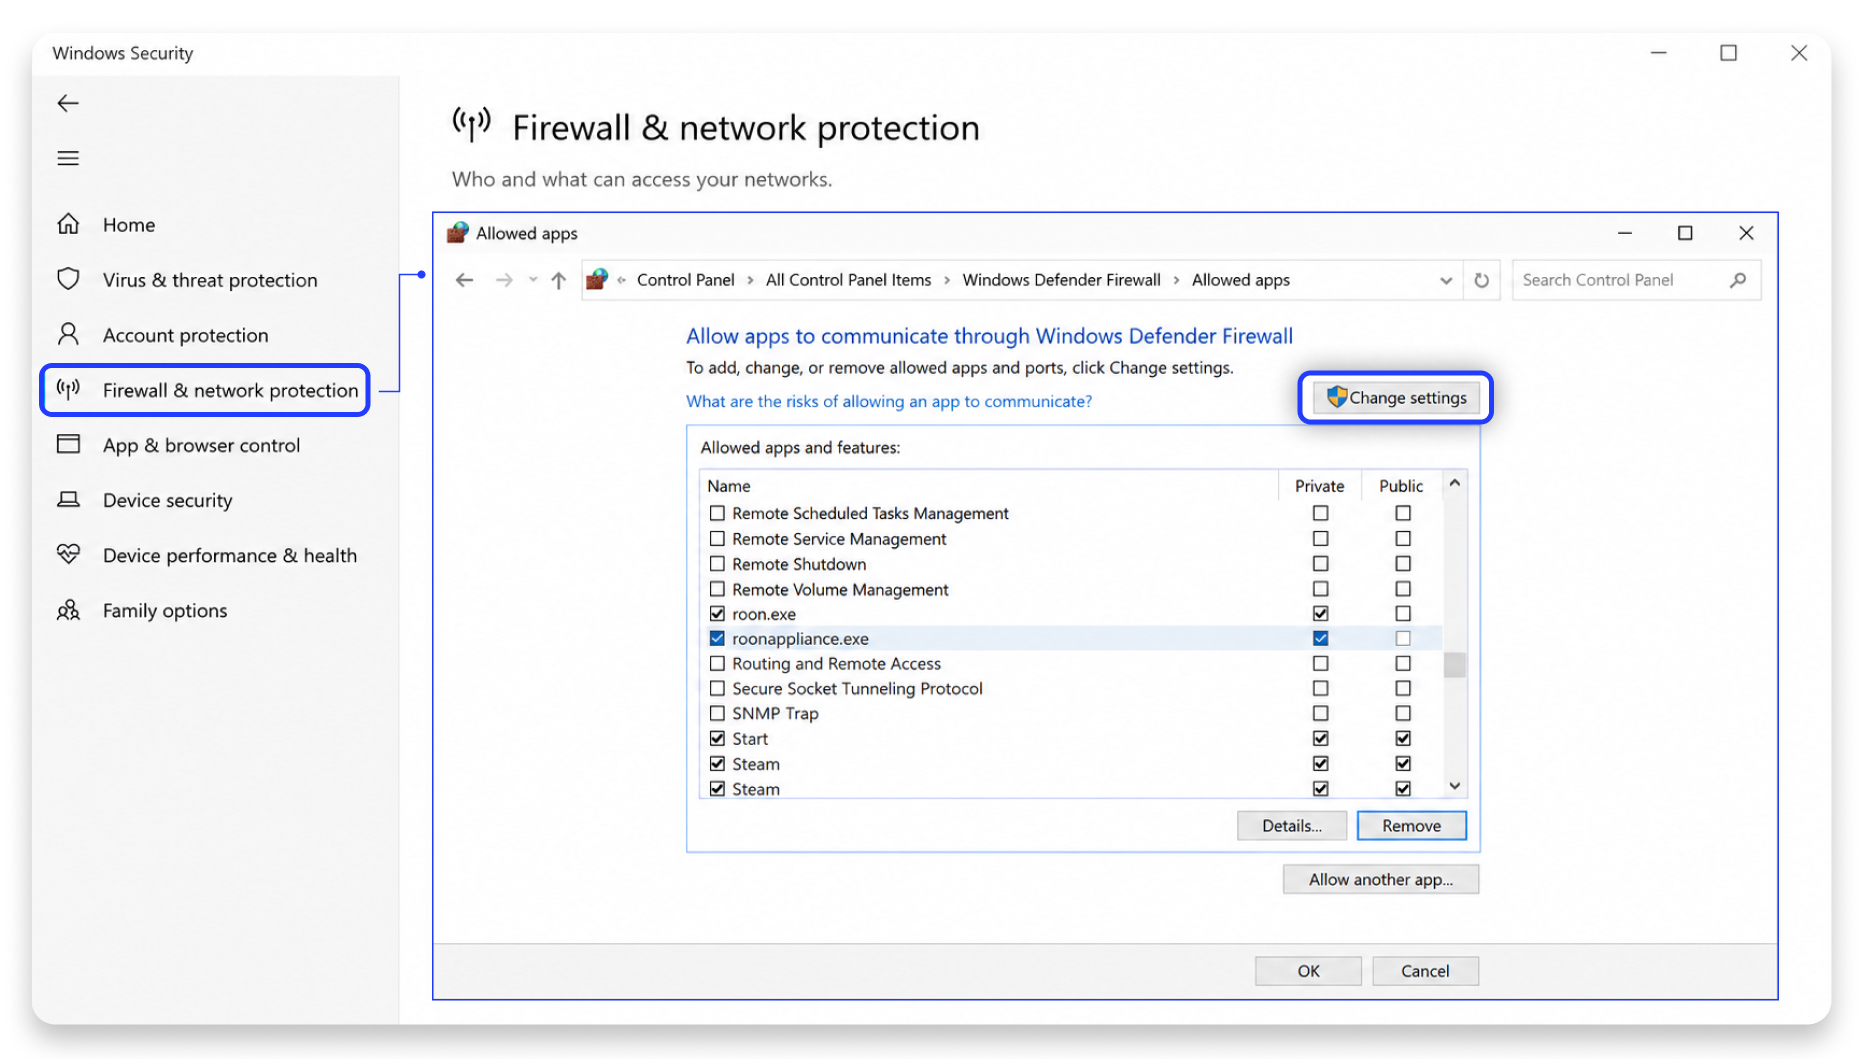Screen dimensions: 1868x1059
Task: Toggle SNMP Trap checkbox
Action: 717,713
